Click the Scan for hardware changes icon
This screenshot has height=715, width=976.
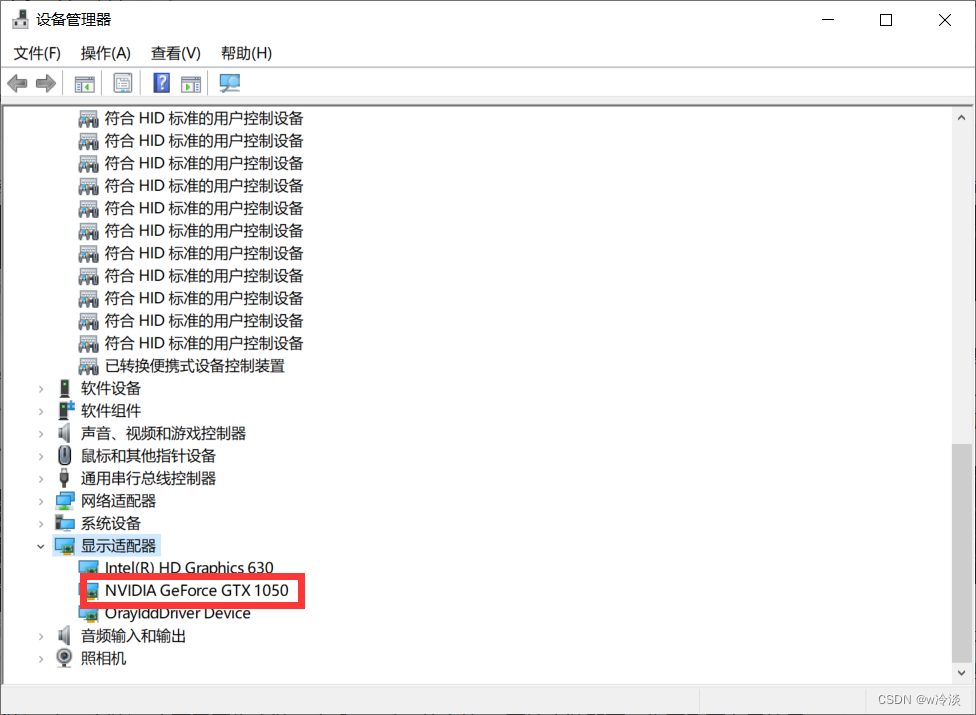[x=229, y=83]
